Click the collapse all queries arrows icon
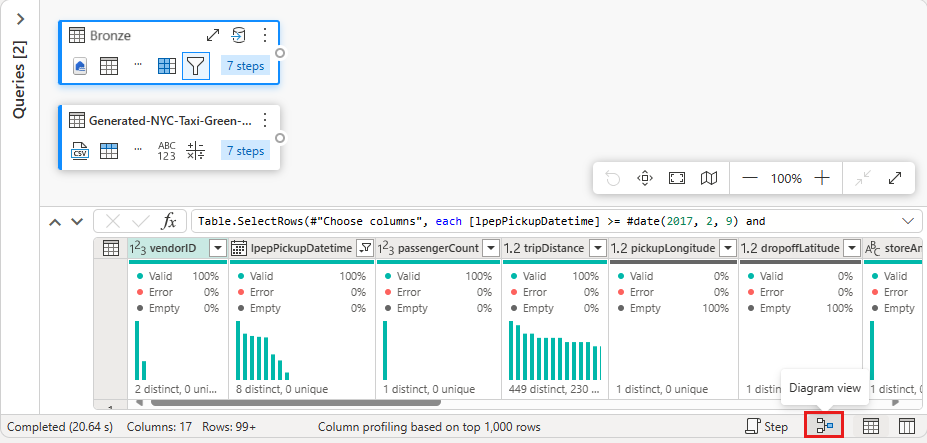 click(x=863, y=178)
